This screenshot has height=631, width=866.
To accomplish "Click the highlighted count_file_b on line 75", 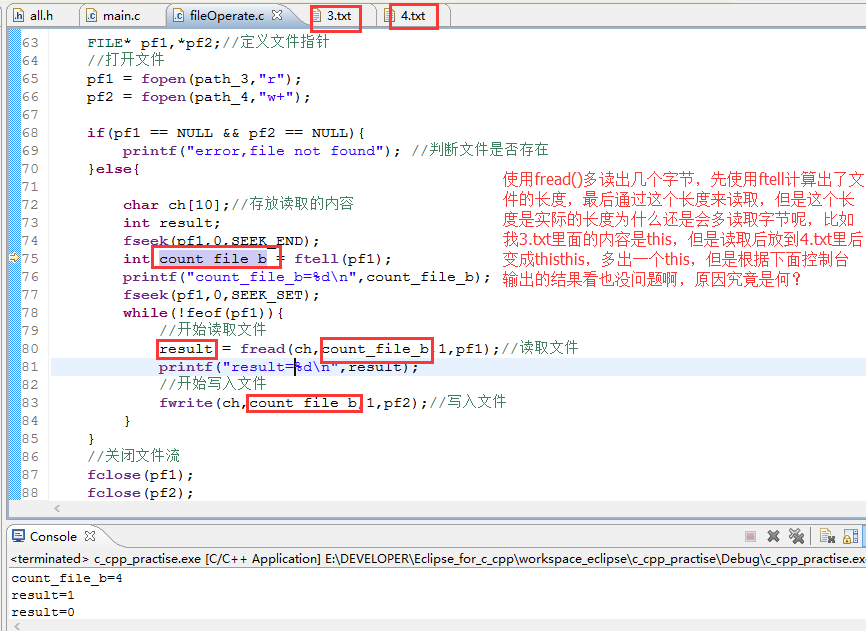I will [x=213, y=258].
